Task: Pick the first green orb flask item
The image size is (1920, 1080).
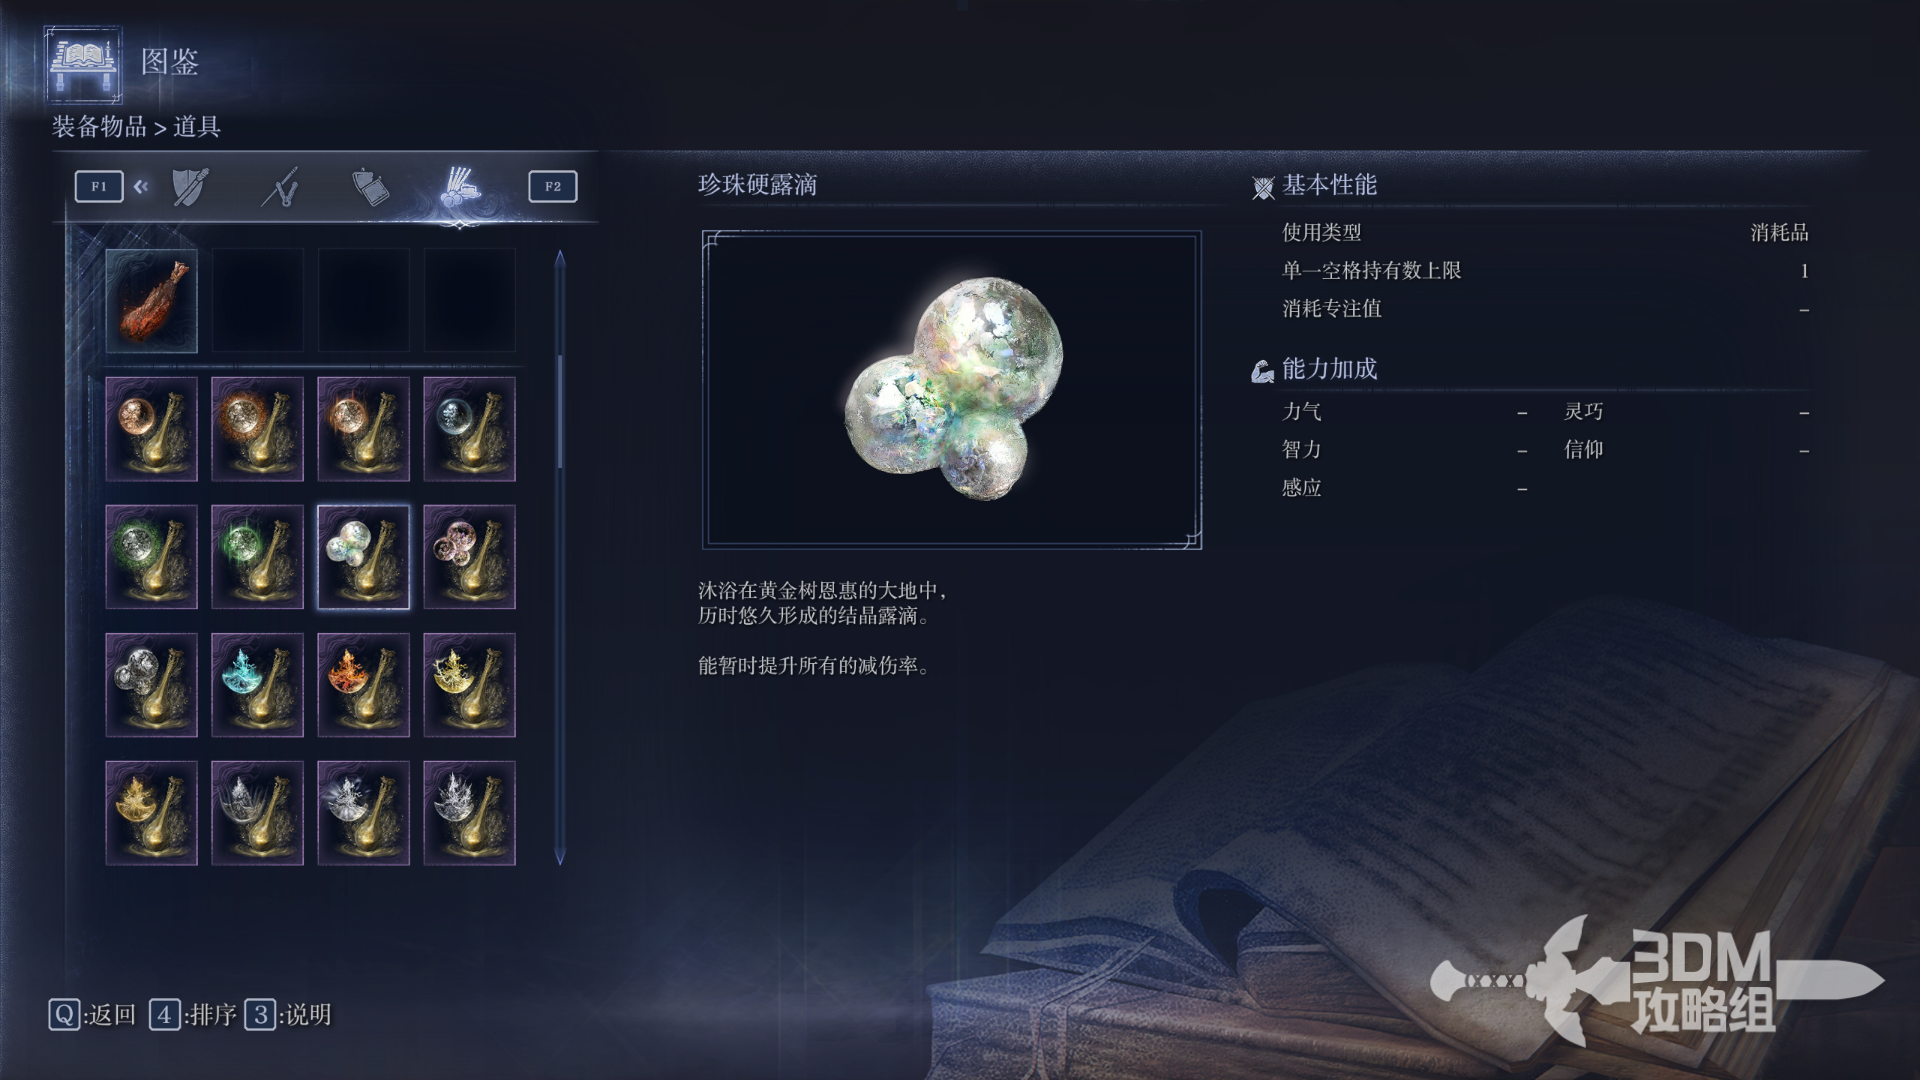Action: pos(151,557)
